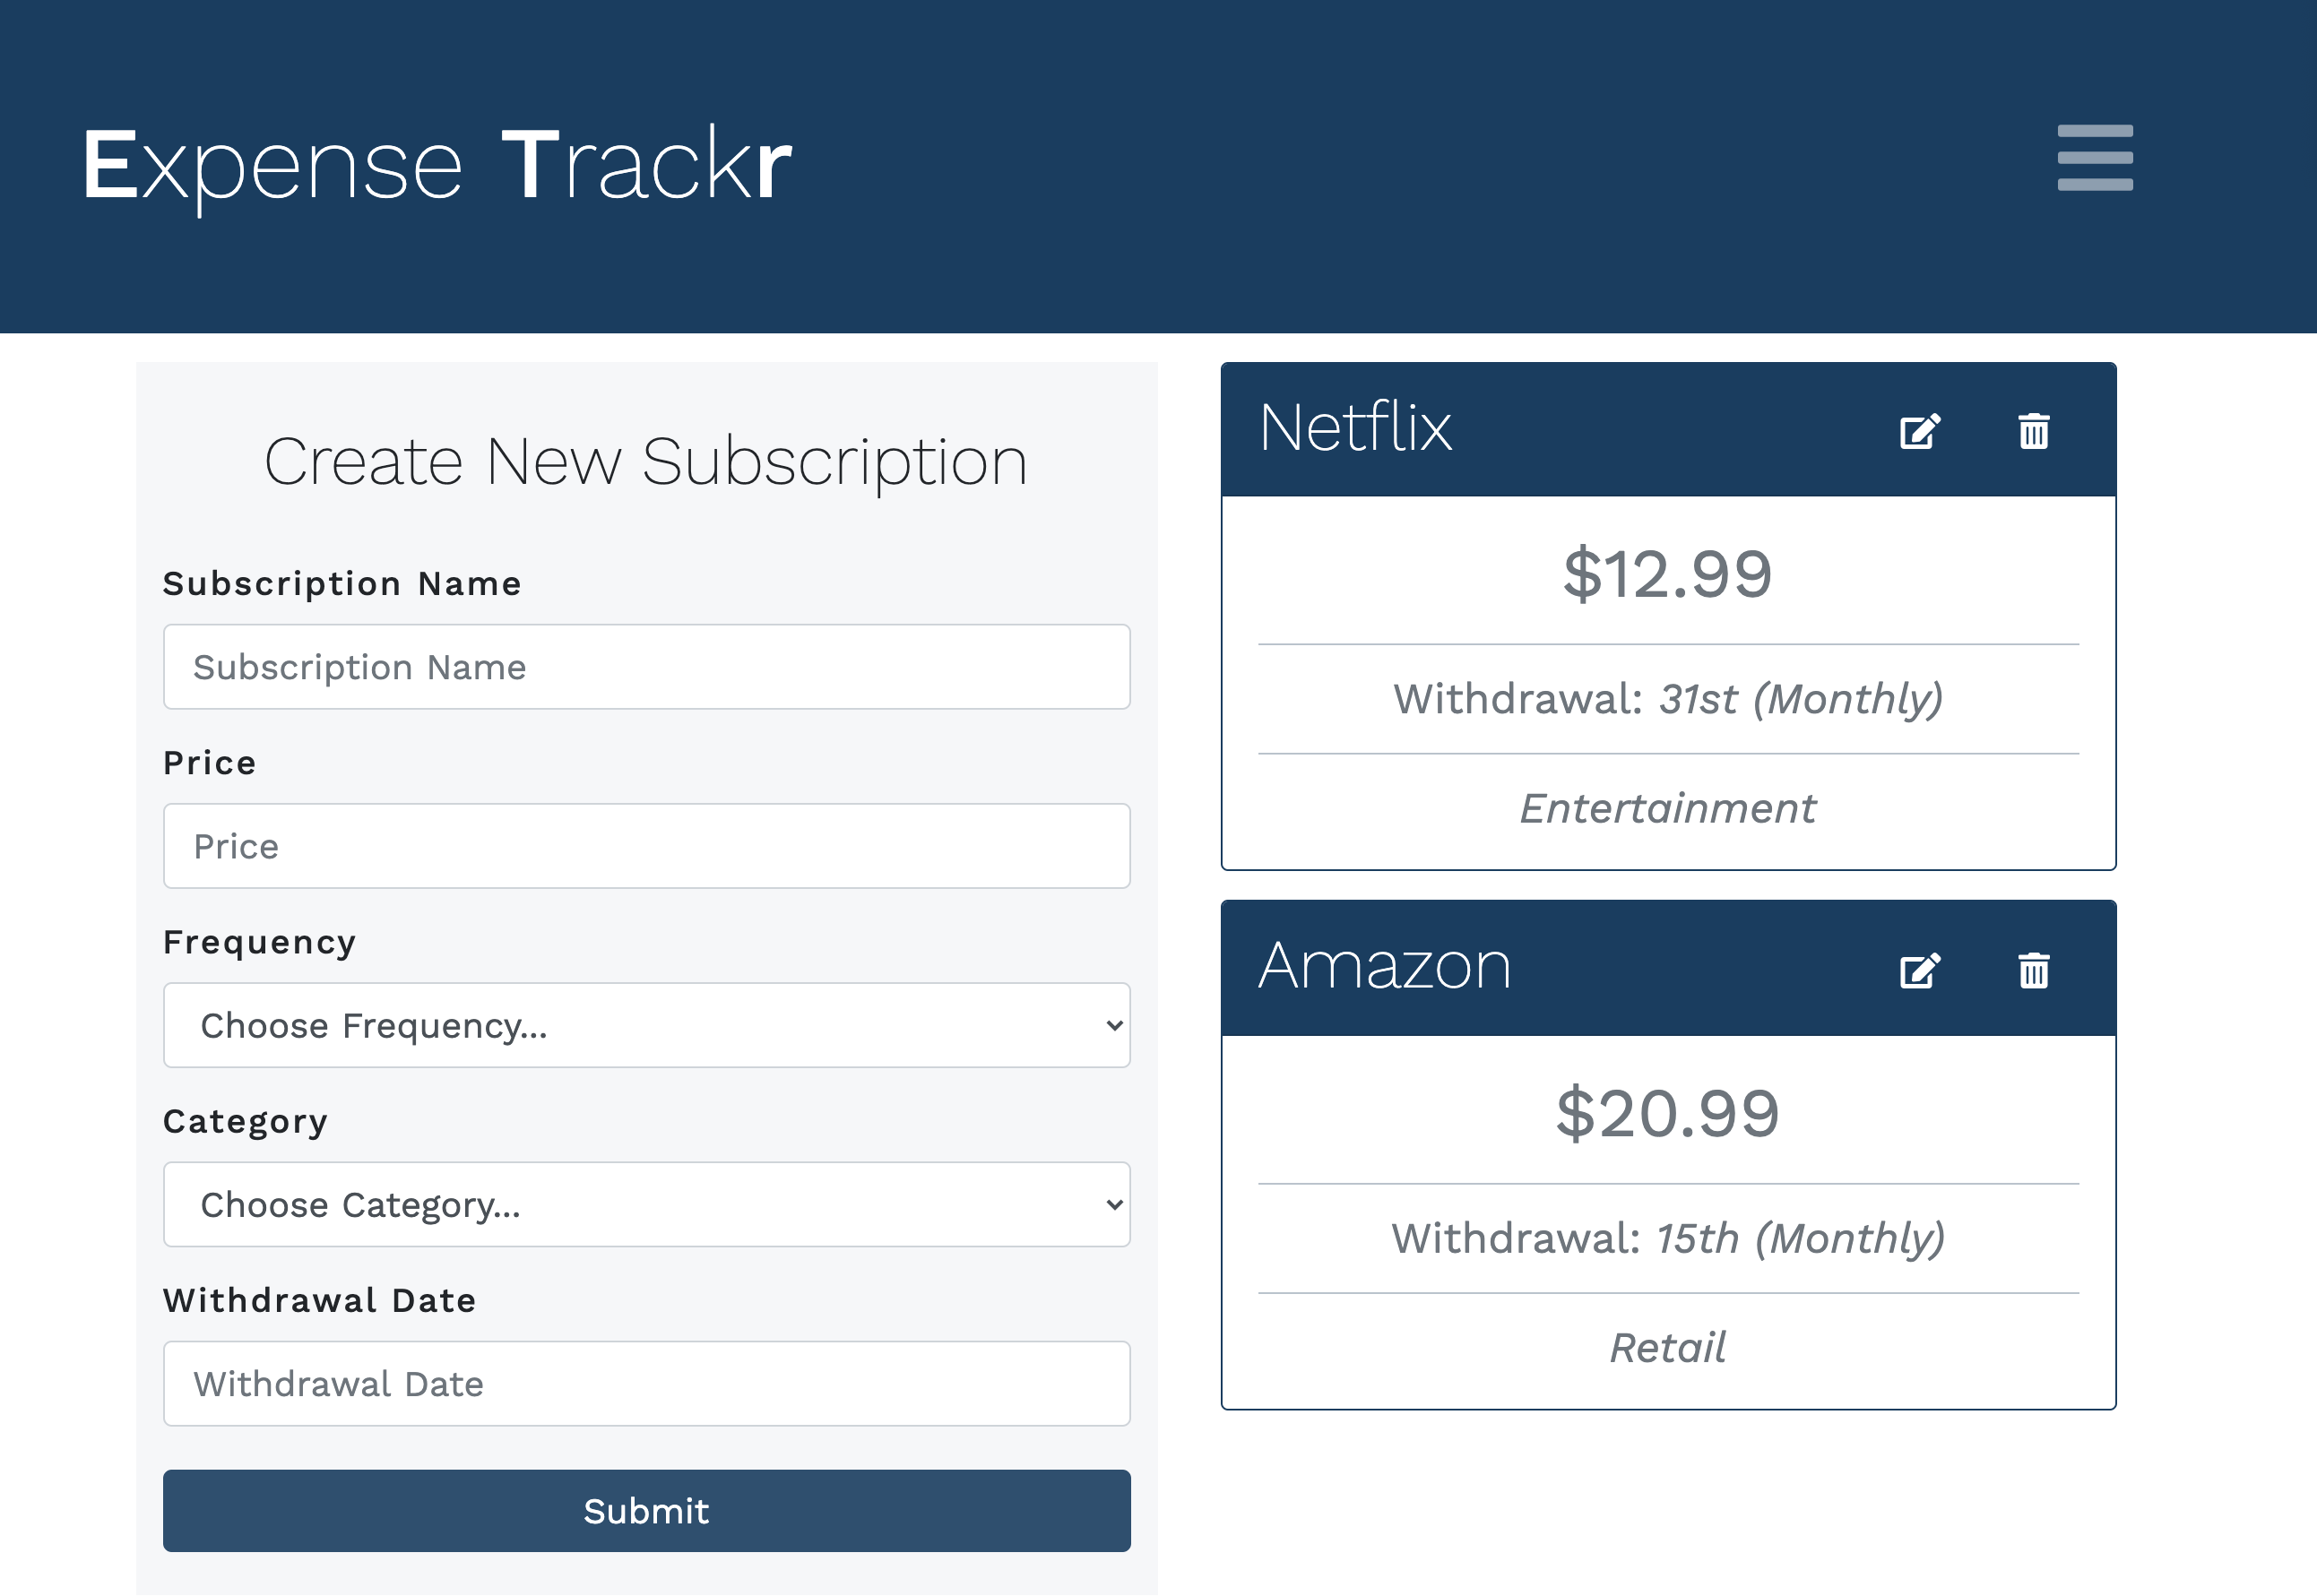This screenshot has height=1596, width=2317.
Task: Click the bold Price field label
Action: coord(210,763)
